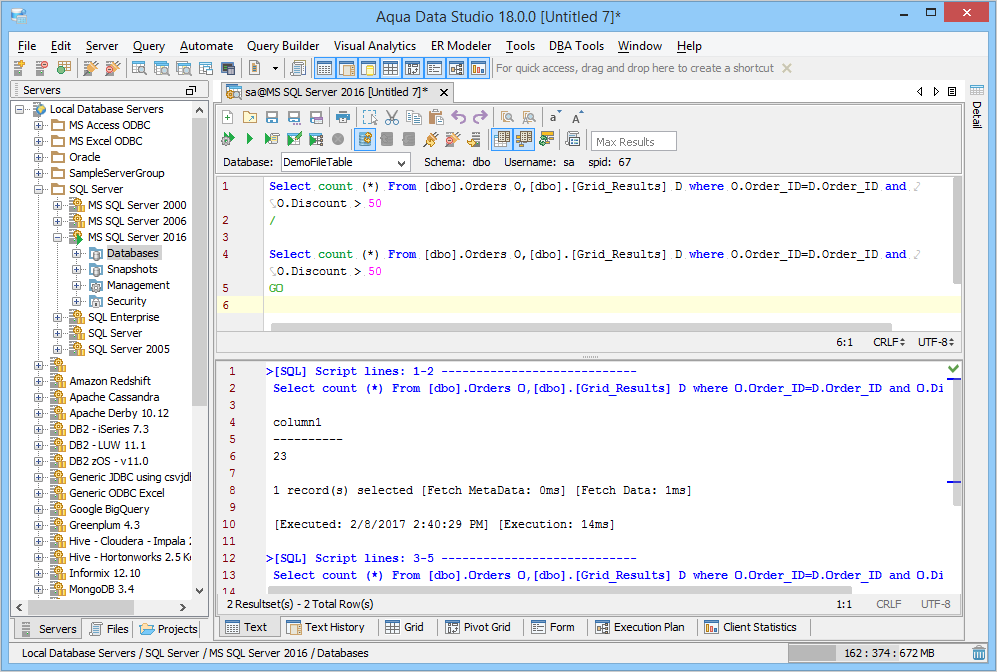Expand the Amazon Redshift server node

[x=39, y=381]
